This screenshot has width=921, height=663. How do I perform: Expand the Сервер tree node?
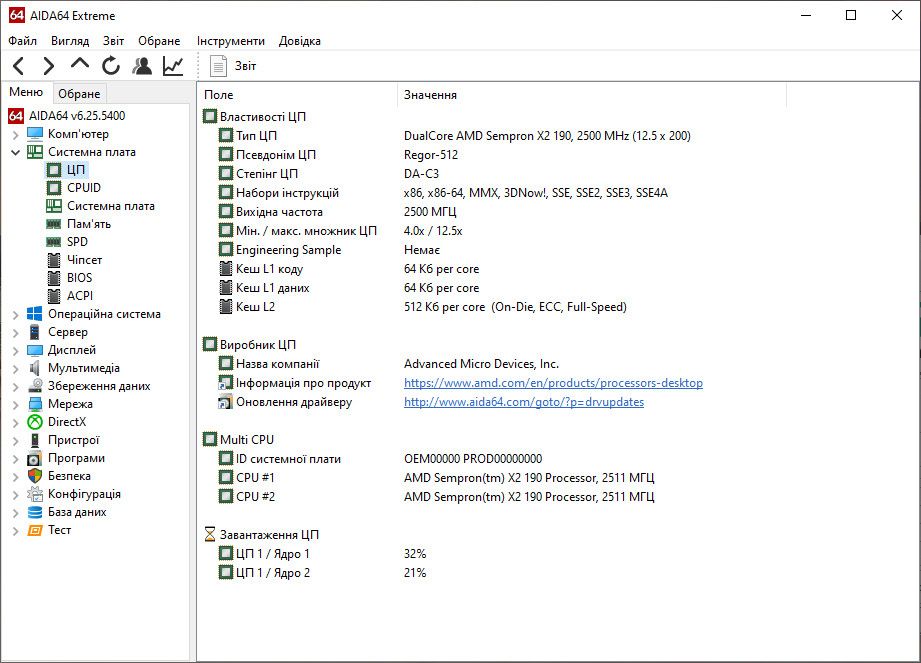15,332
